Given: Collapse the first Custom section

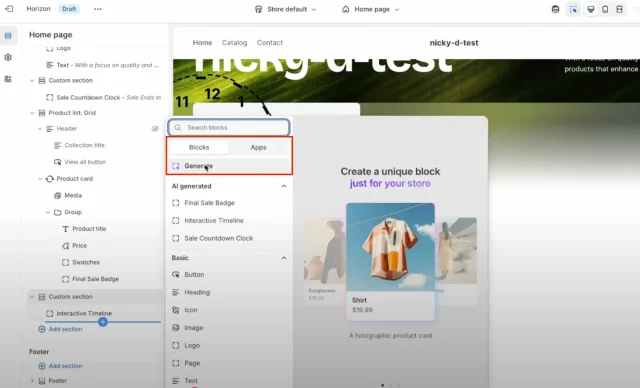Looking at the screenshot, I should click(32, 81).
